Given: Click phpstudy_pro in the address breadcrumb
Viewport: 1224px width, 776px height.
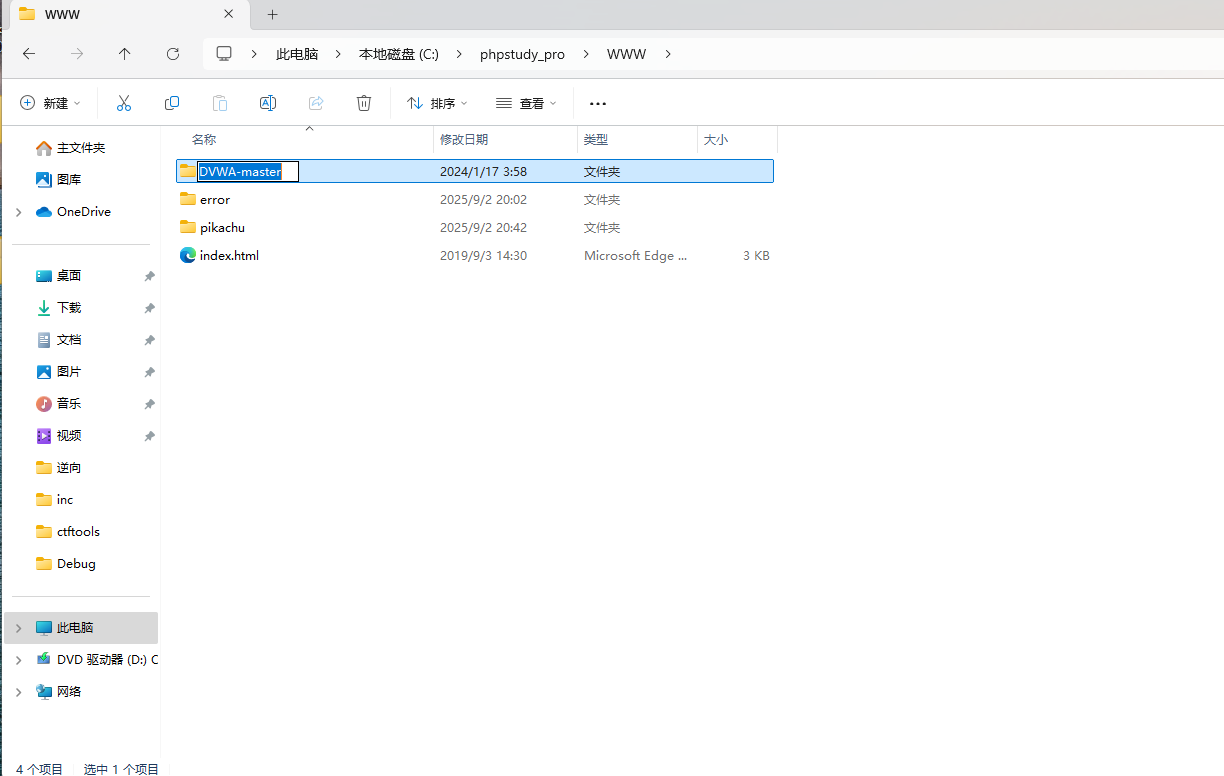Looking at the screenshot, I should point(522,54).
